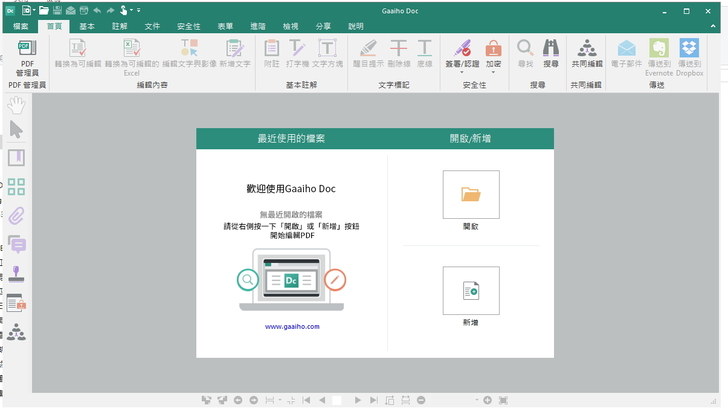This screenshot has width=728, height=411.
Task: Open the quick access toolbar customize arrow
Action: [x=139, y=10]
